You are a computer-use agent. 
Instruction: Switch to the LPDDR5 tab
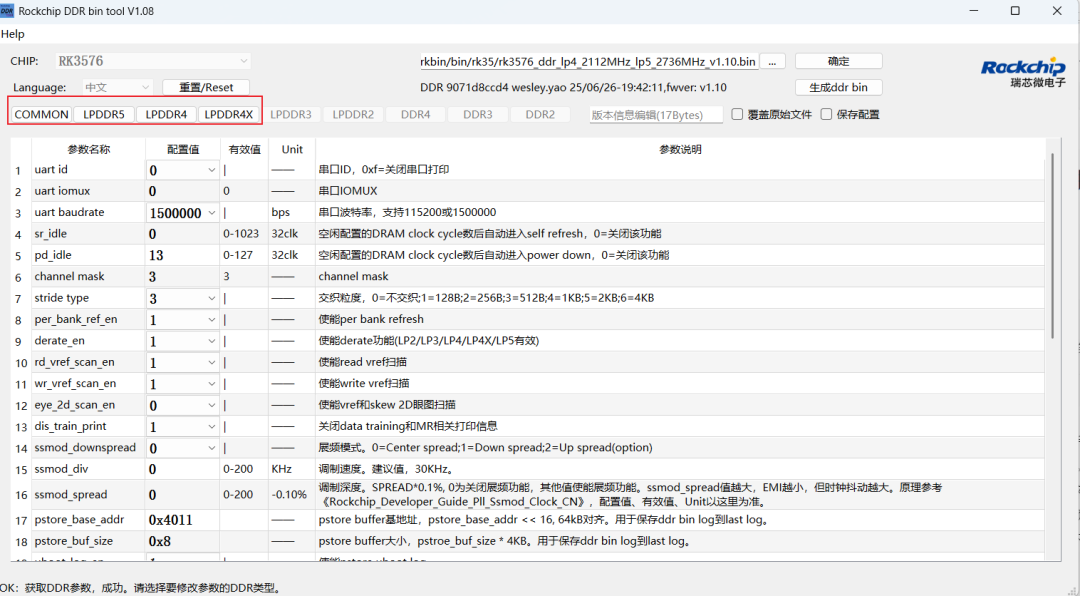pos(104,114)
